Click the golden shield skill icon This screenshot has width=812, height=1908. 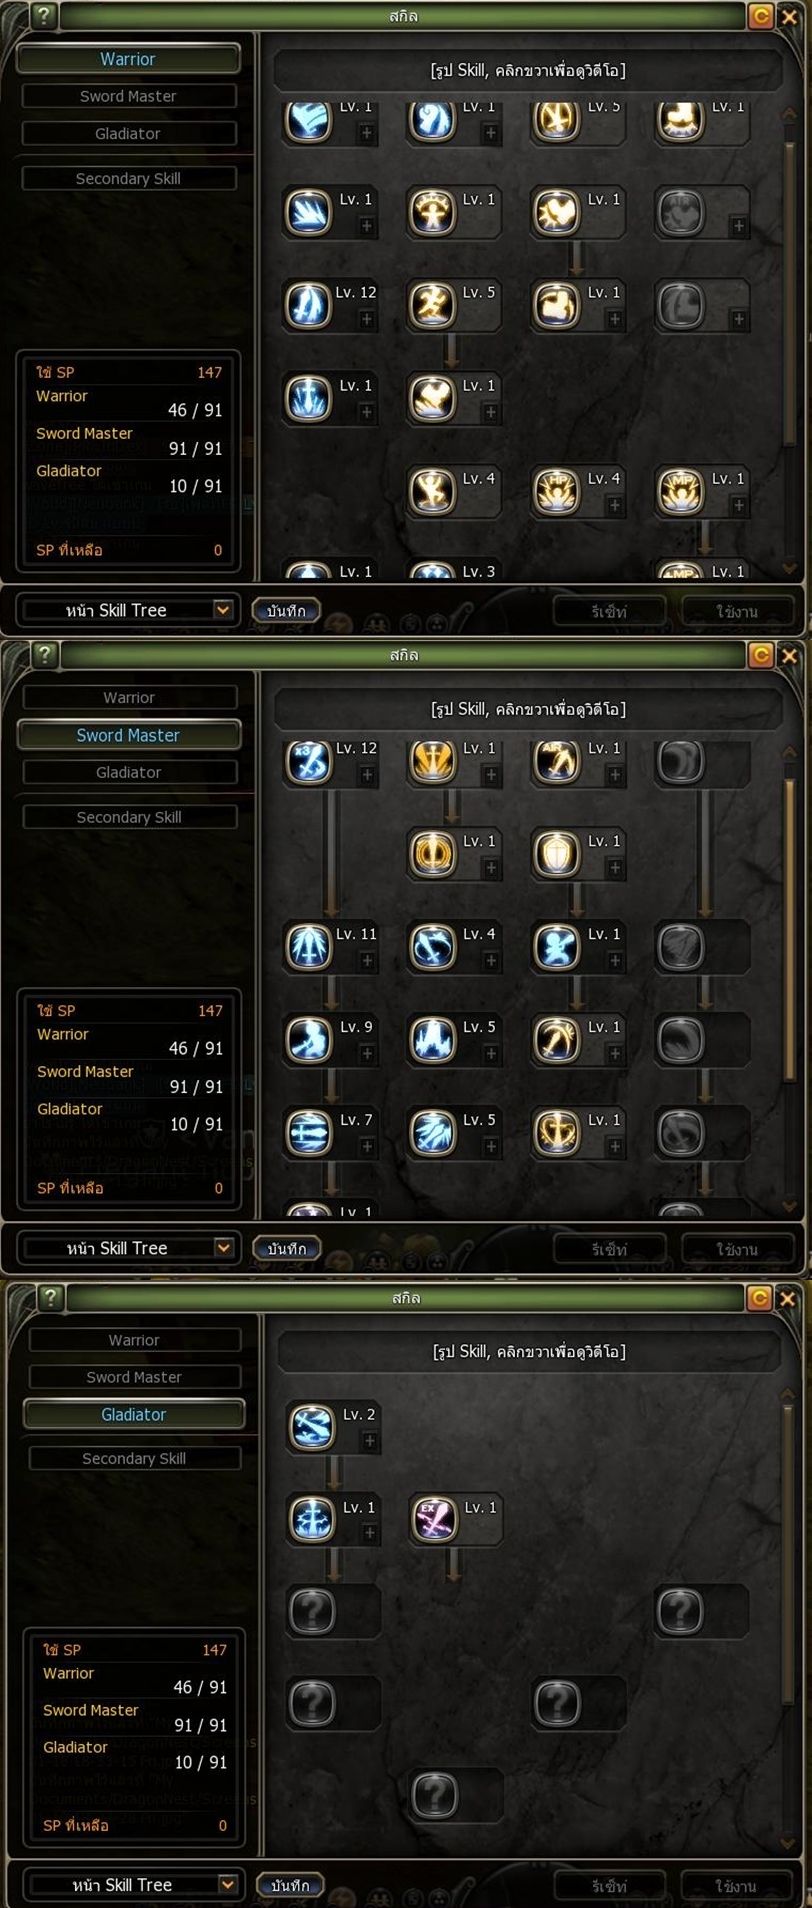[556, 854]
